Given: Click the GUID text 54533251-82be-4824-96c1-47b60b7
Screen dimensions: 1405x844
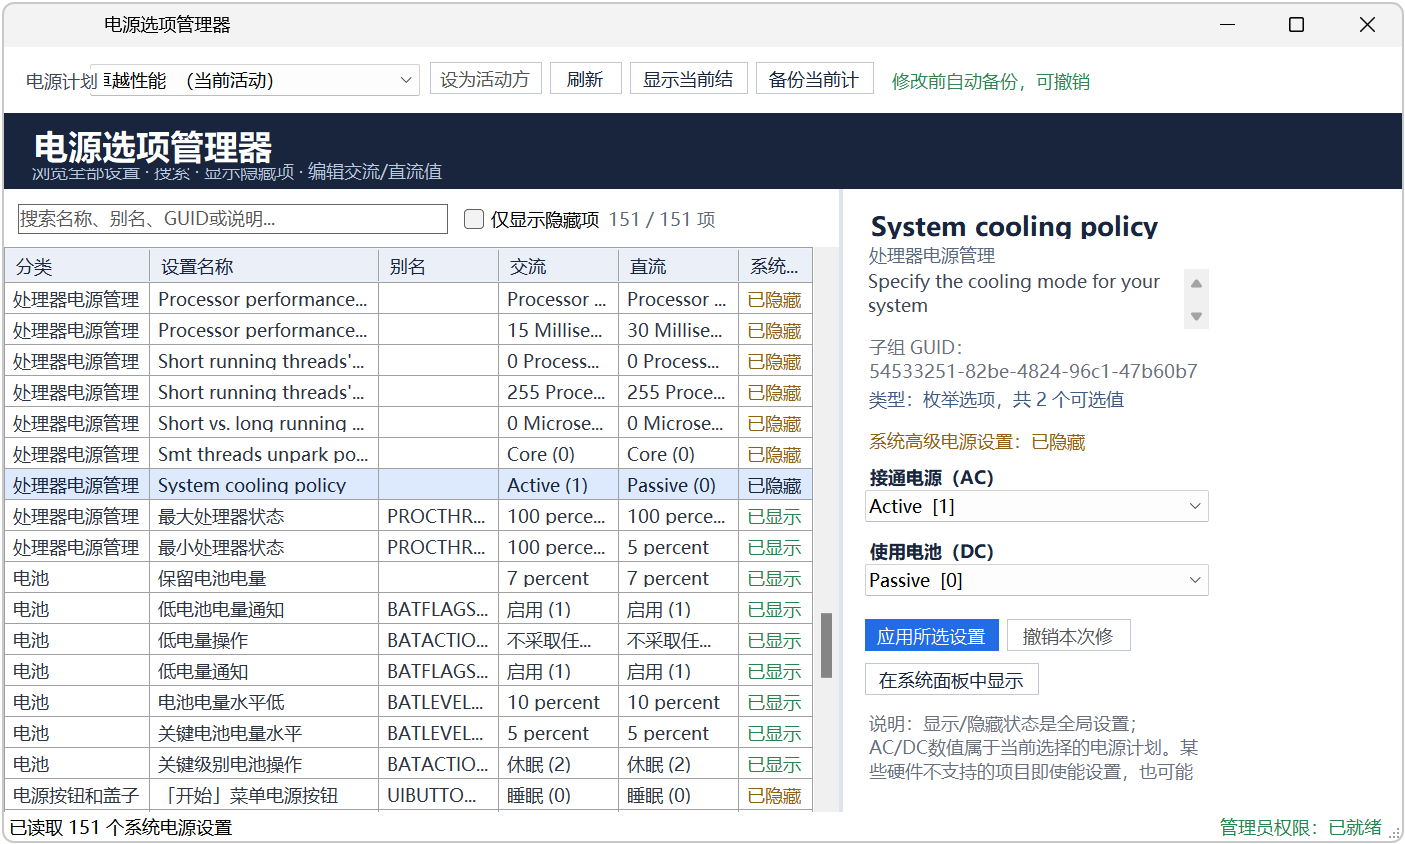Looking at the screenshot, I should click(x=1033, y=371).
